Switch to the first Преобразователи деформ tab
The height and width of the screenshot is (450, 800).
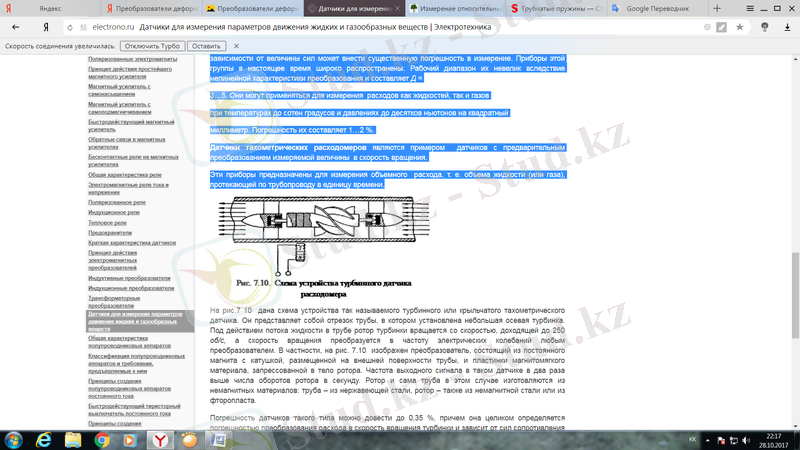(x=152, y=9)
